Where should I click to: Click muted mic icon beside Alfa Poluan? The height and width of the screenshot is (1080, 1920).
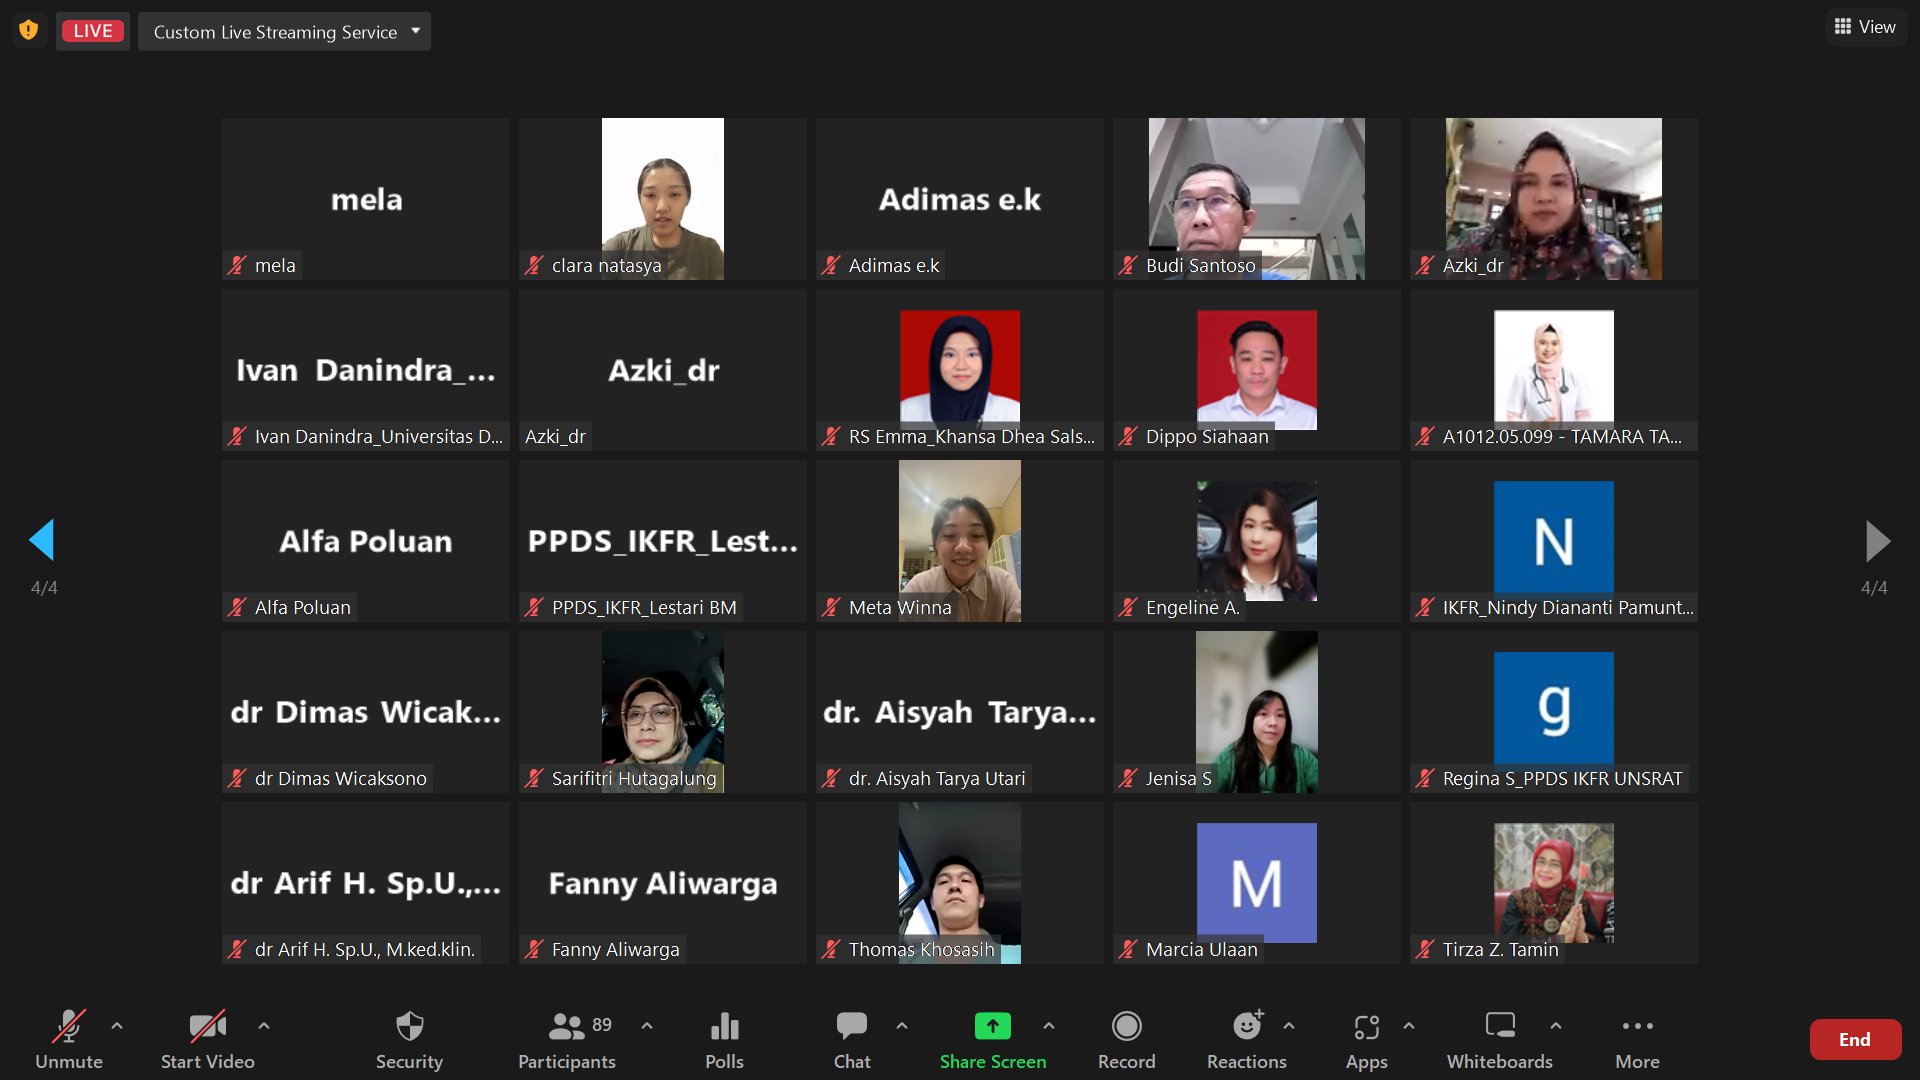(x=237, y=608)
